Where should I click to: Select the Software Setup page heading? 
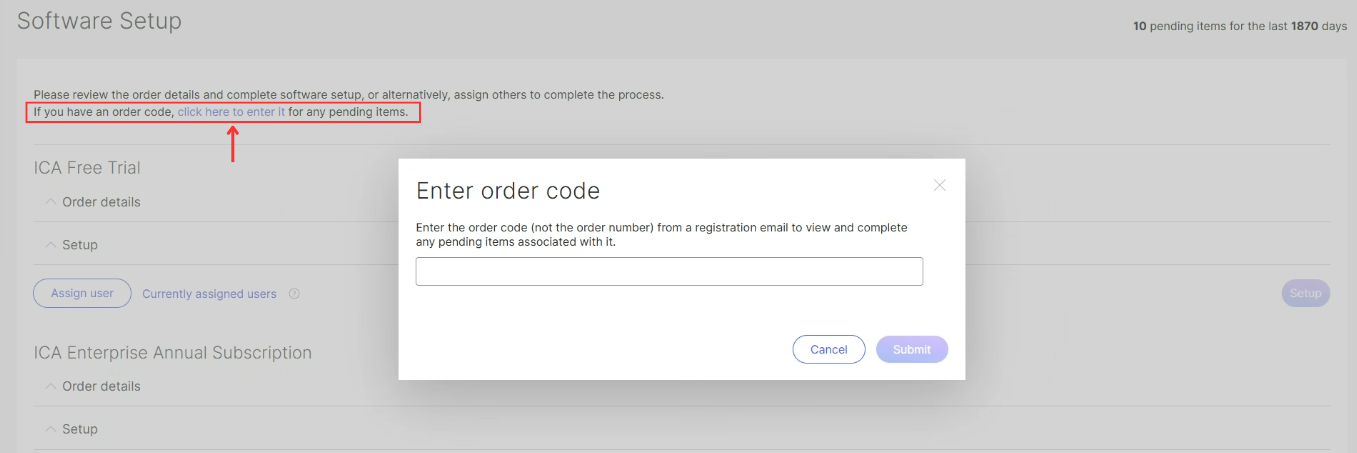pos(99,20)
